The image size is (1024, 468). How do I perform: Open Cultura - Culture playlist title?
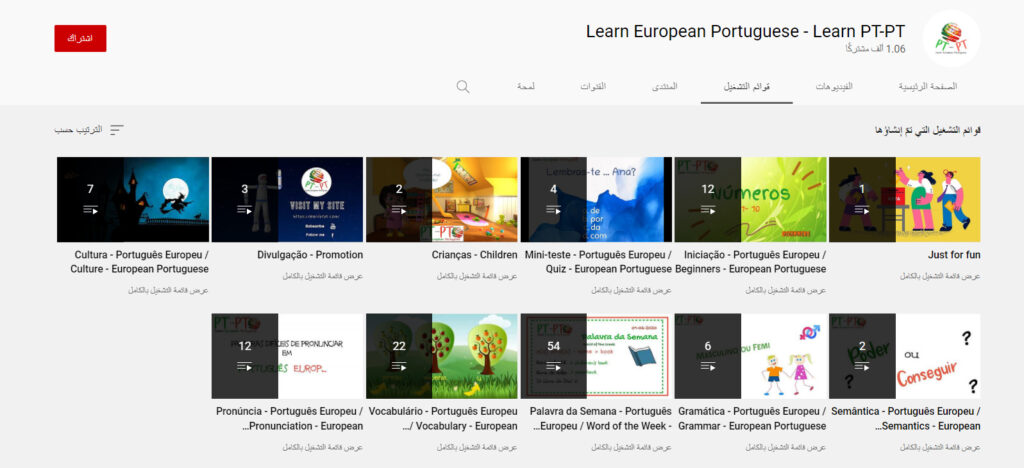(140, 262)
